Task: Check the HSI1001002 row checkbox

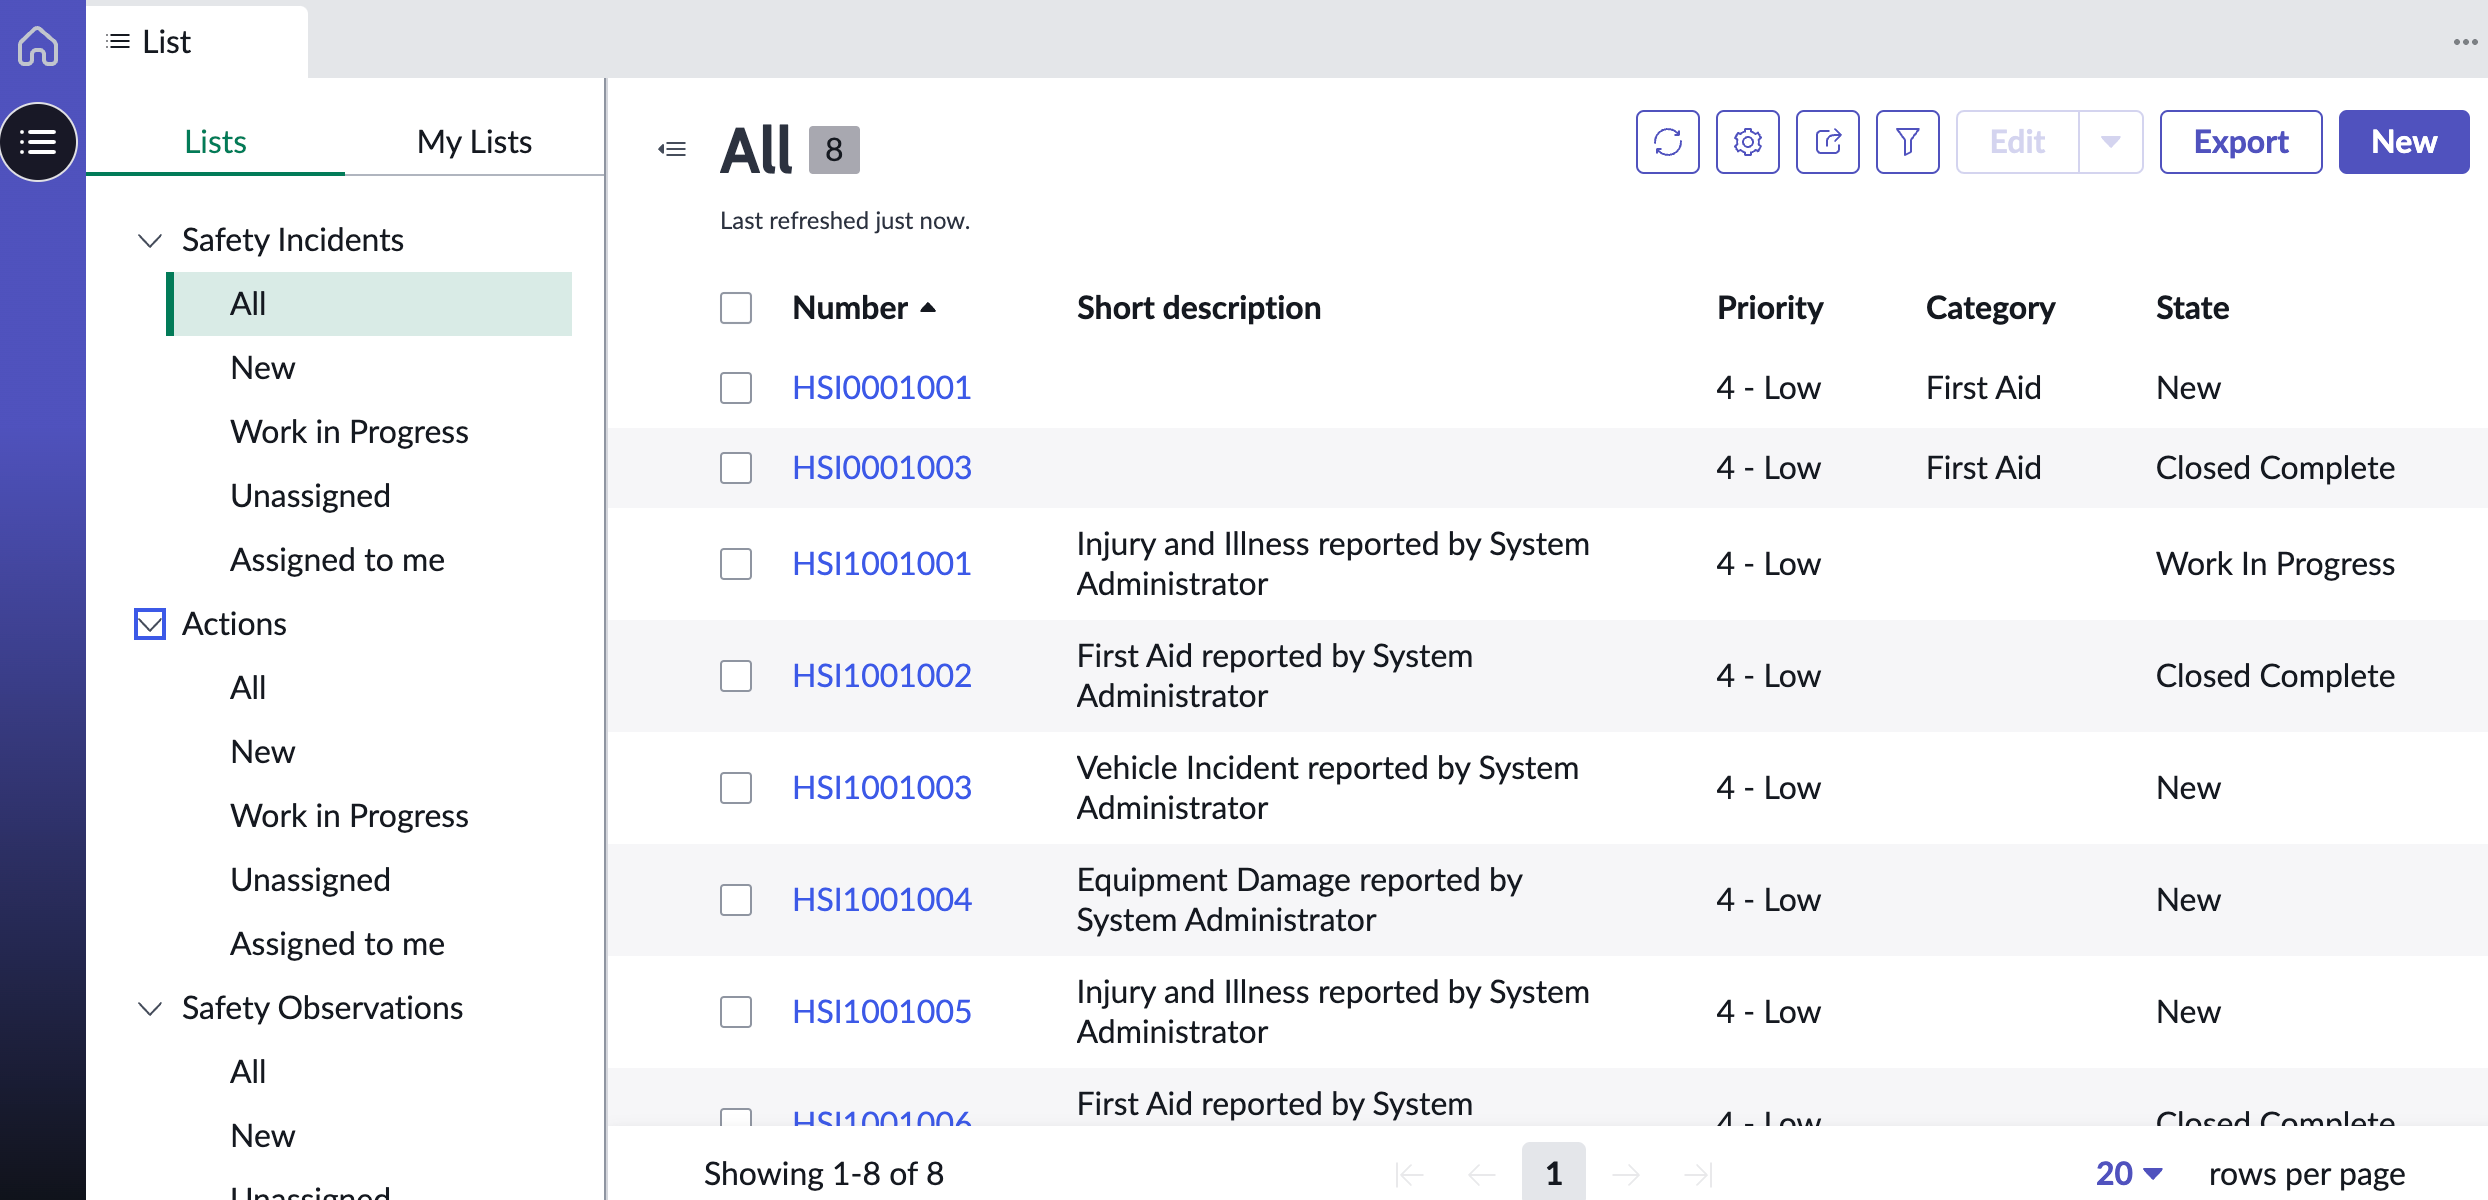Action: click(x=736, y=676)
